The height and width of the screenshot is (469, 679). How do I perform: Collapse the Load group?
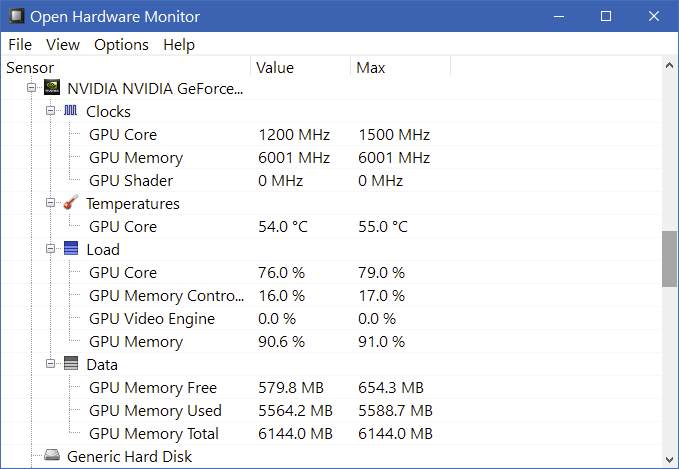(51, 249)
